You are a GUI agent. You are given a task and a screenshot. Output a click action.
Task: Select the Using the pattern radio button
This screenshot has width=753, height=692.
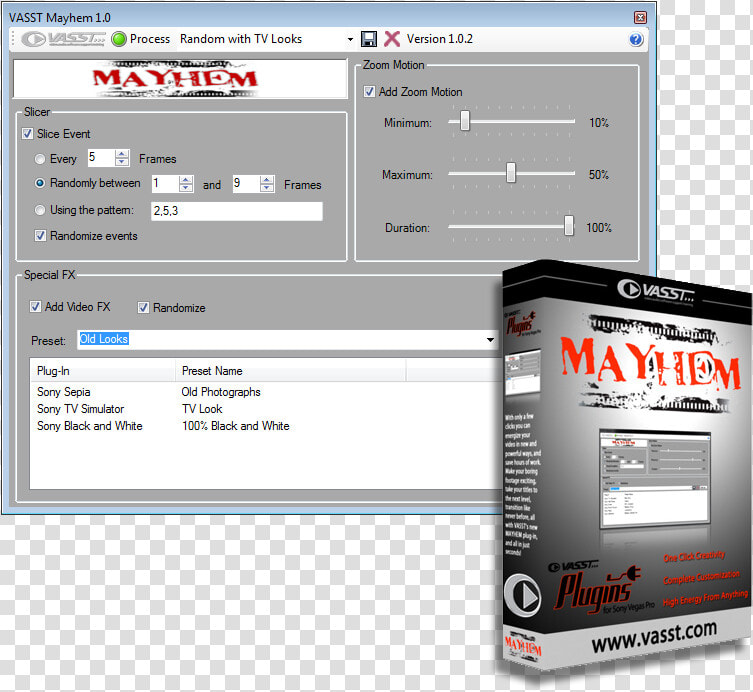coord(40,210)
